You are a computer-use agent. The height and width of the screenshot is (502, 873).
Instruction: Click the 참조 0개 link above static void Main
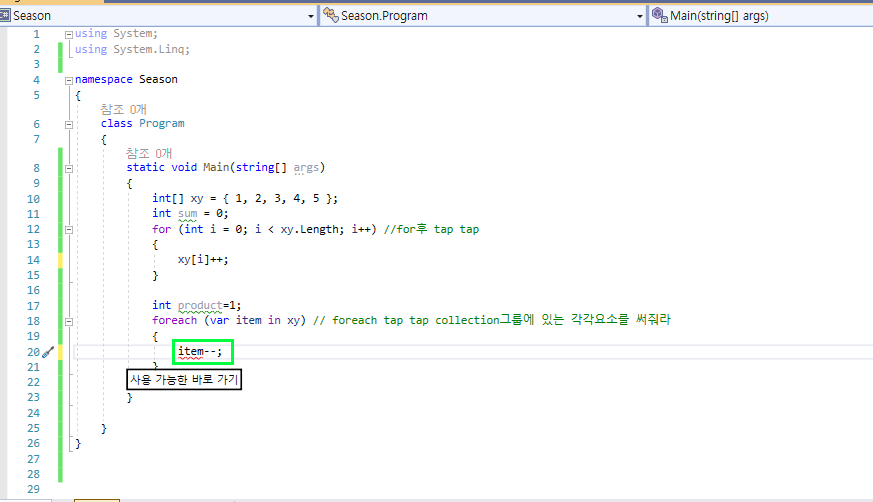tap(149, 153)
